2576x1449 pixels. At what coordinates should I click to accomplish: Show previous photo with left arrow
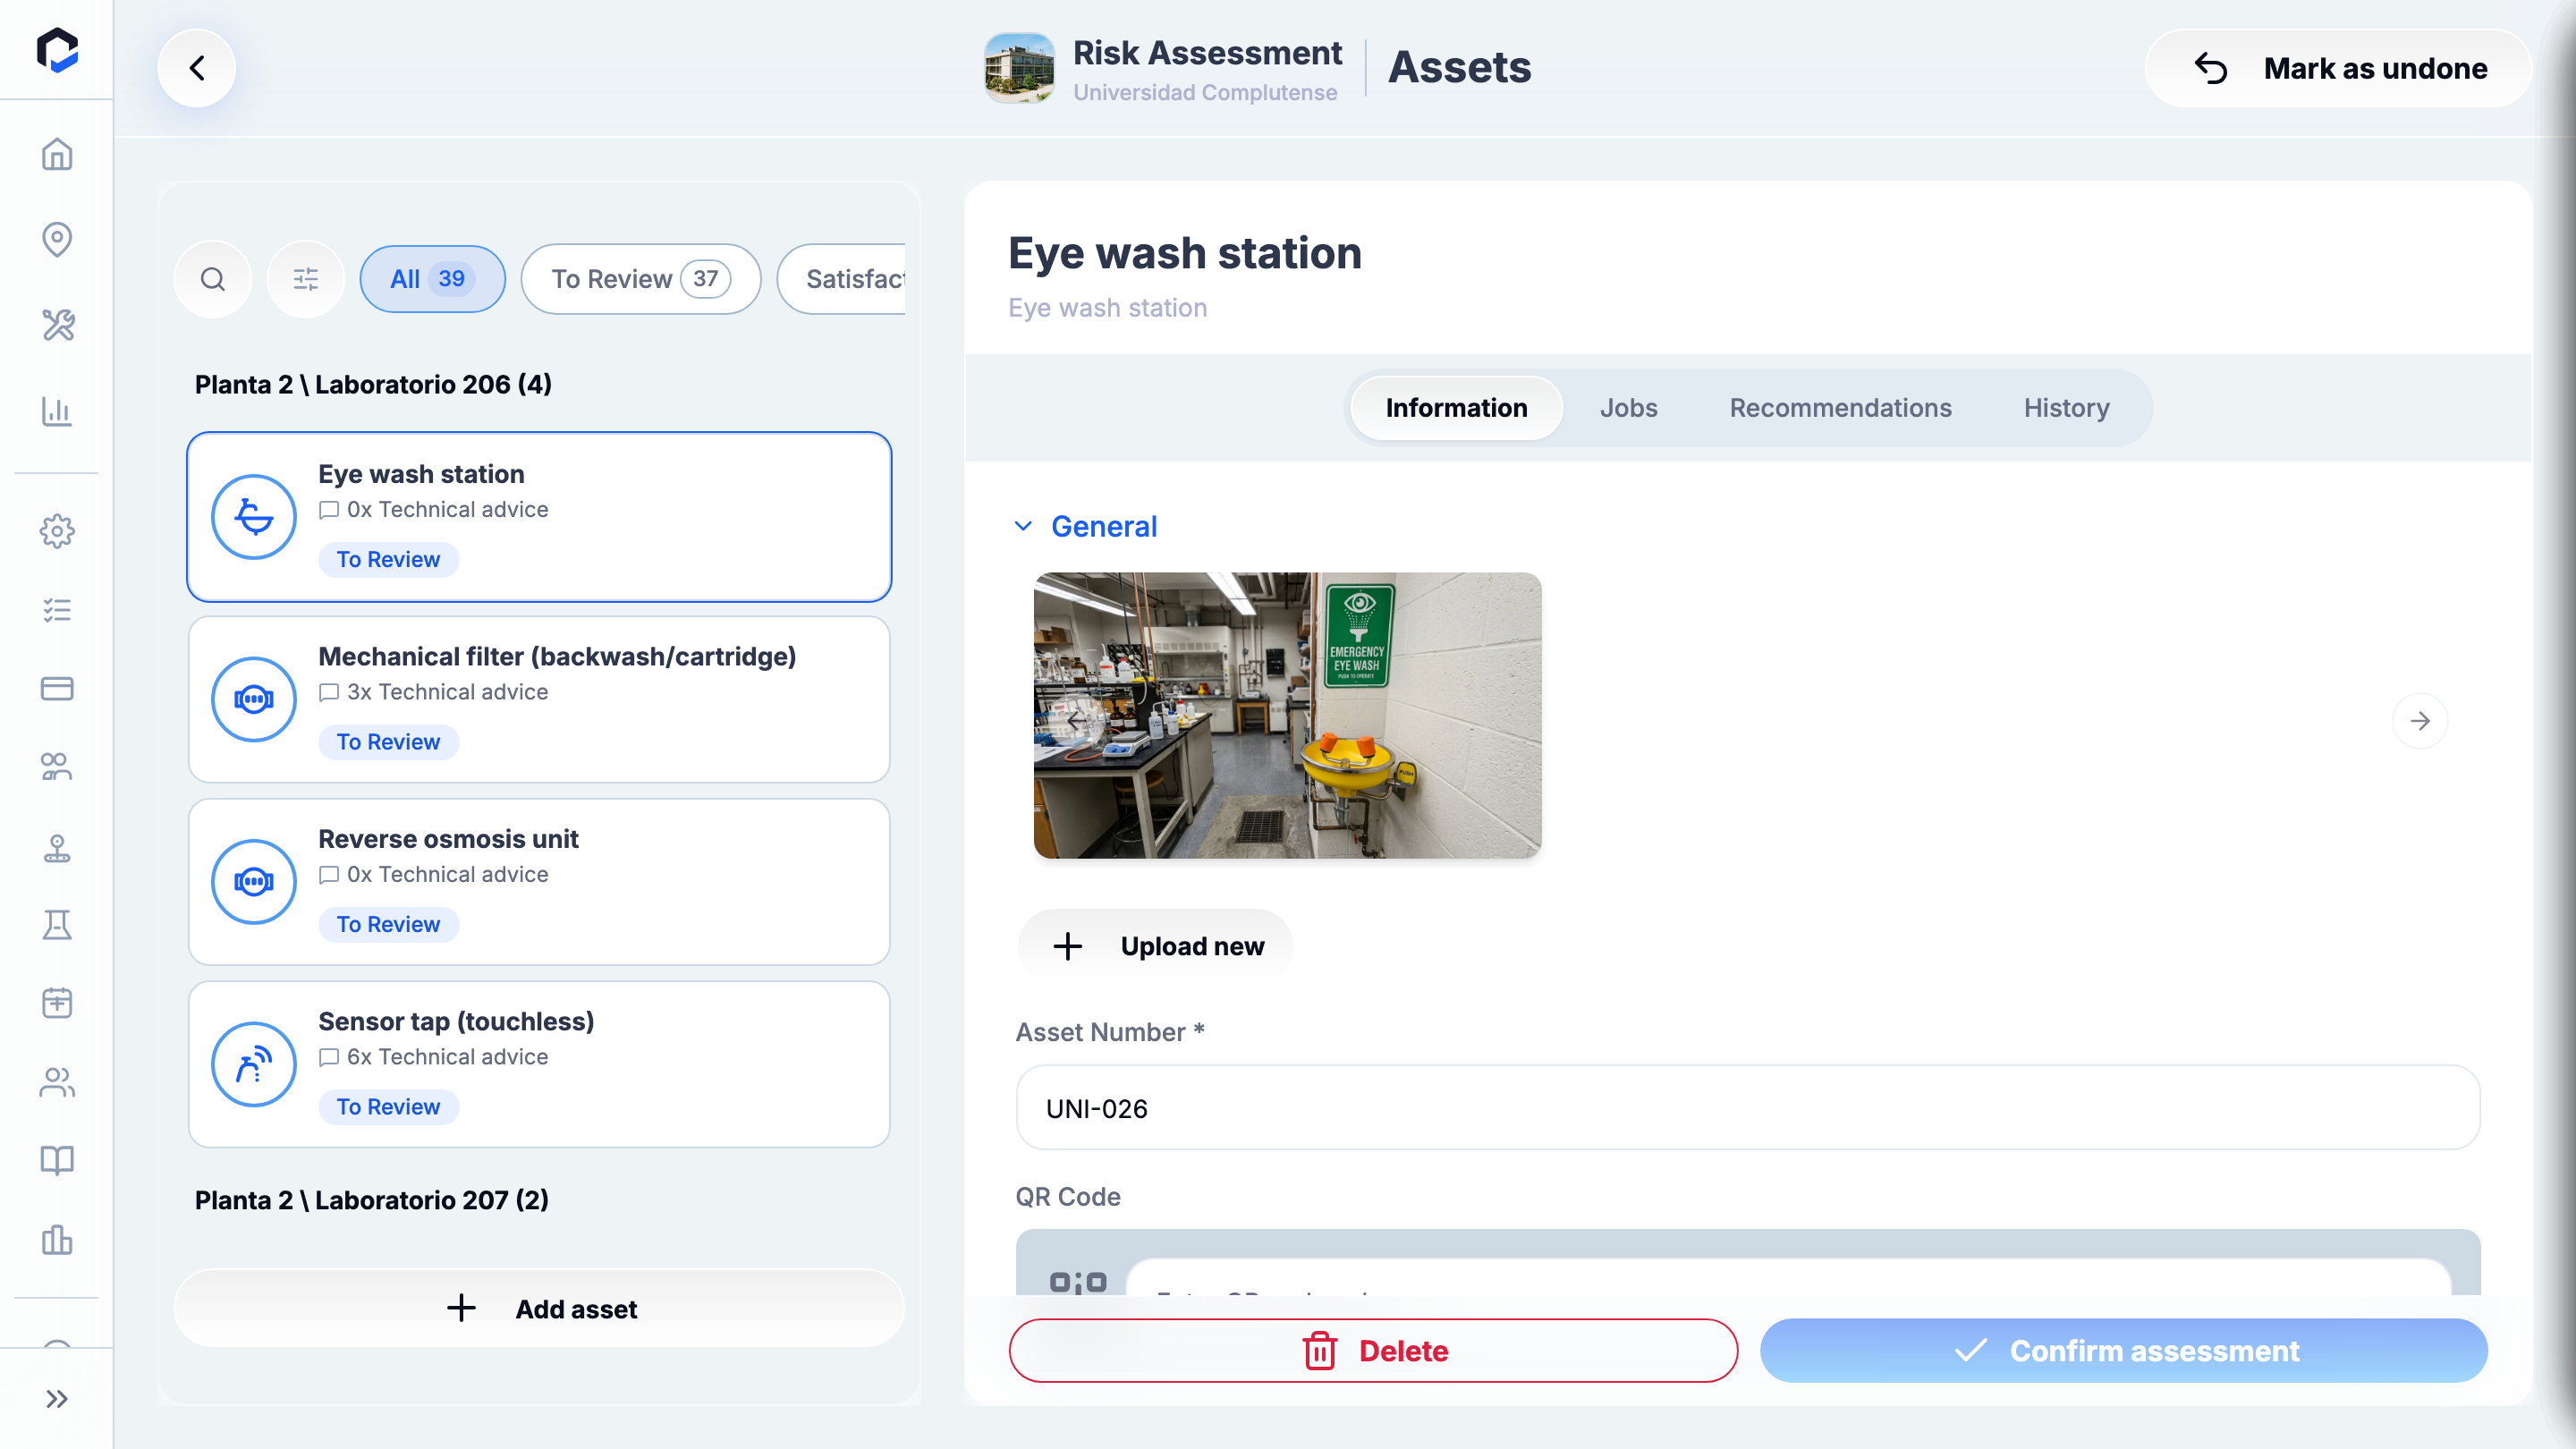tap(1076, 720)
